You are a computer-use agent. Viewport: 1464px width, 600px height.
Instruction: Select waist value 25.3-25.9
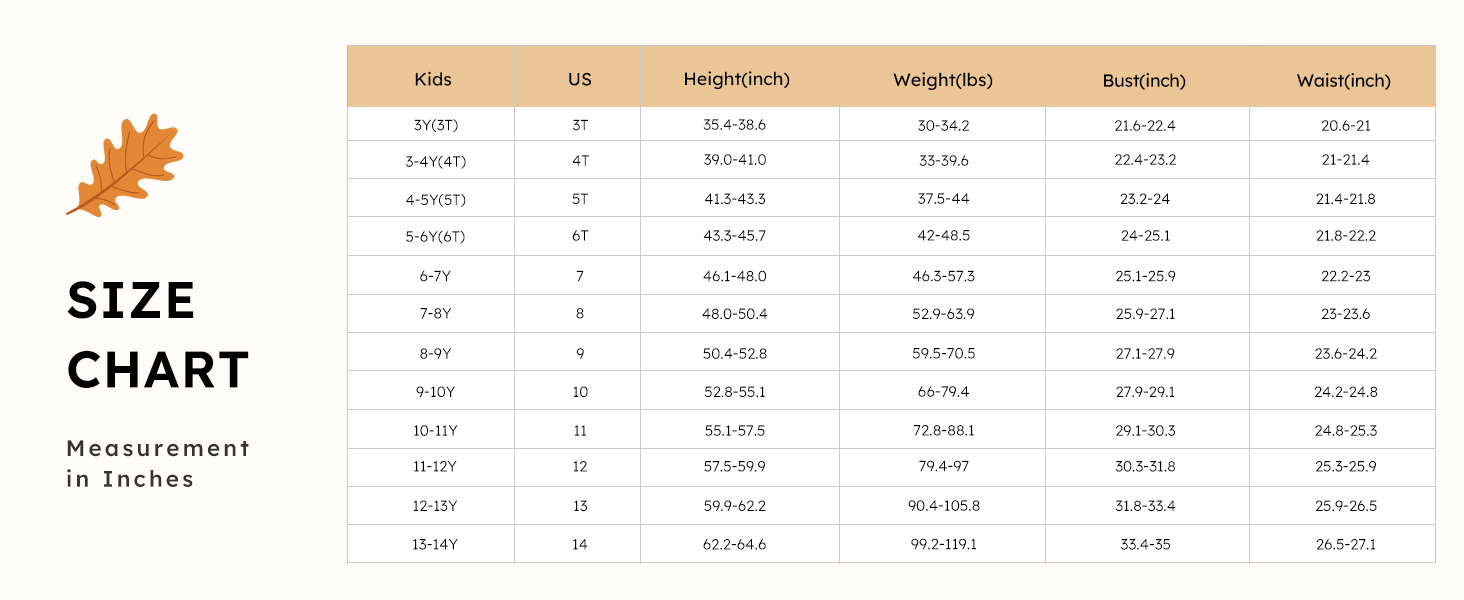1345,466
